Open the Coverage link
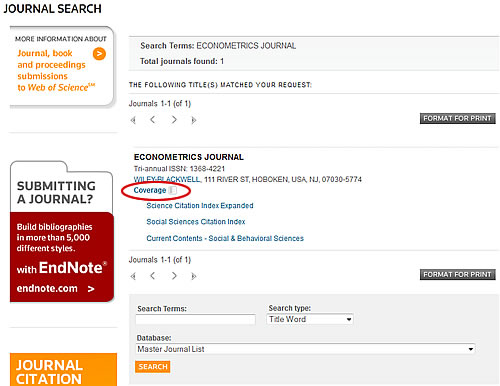Image resolution: width=500 pixels, height=386 pixels. pyautogui.click(x=150, y=190)
